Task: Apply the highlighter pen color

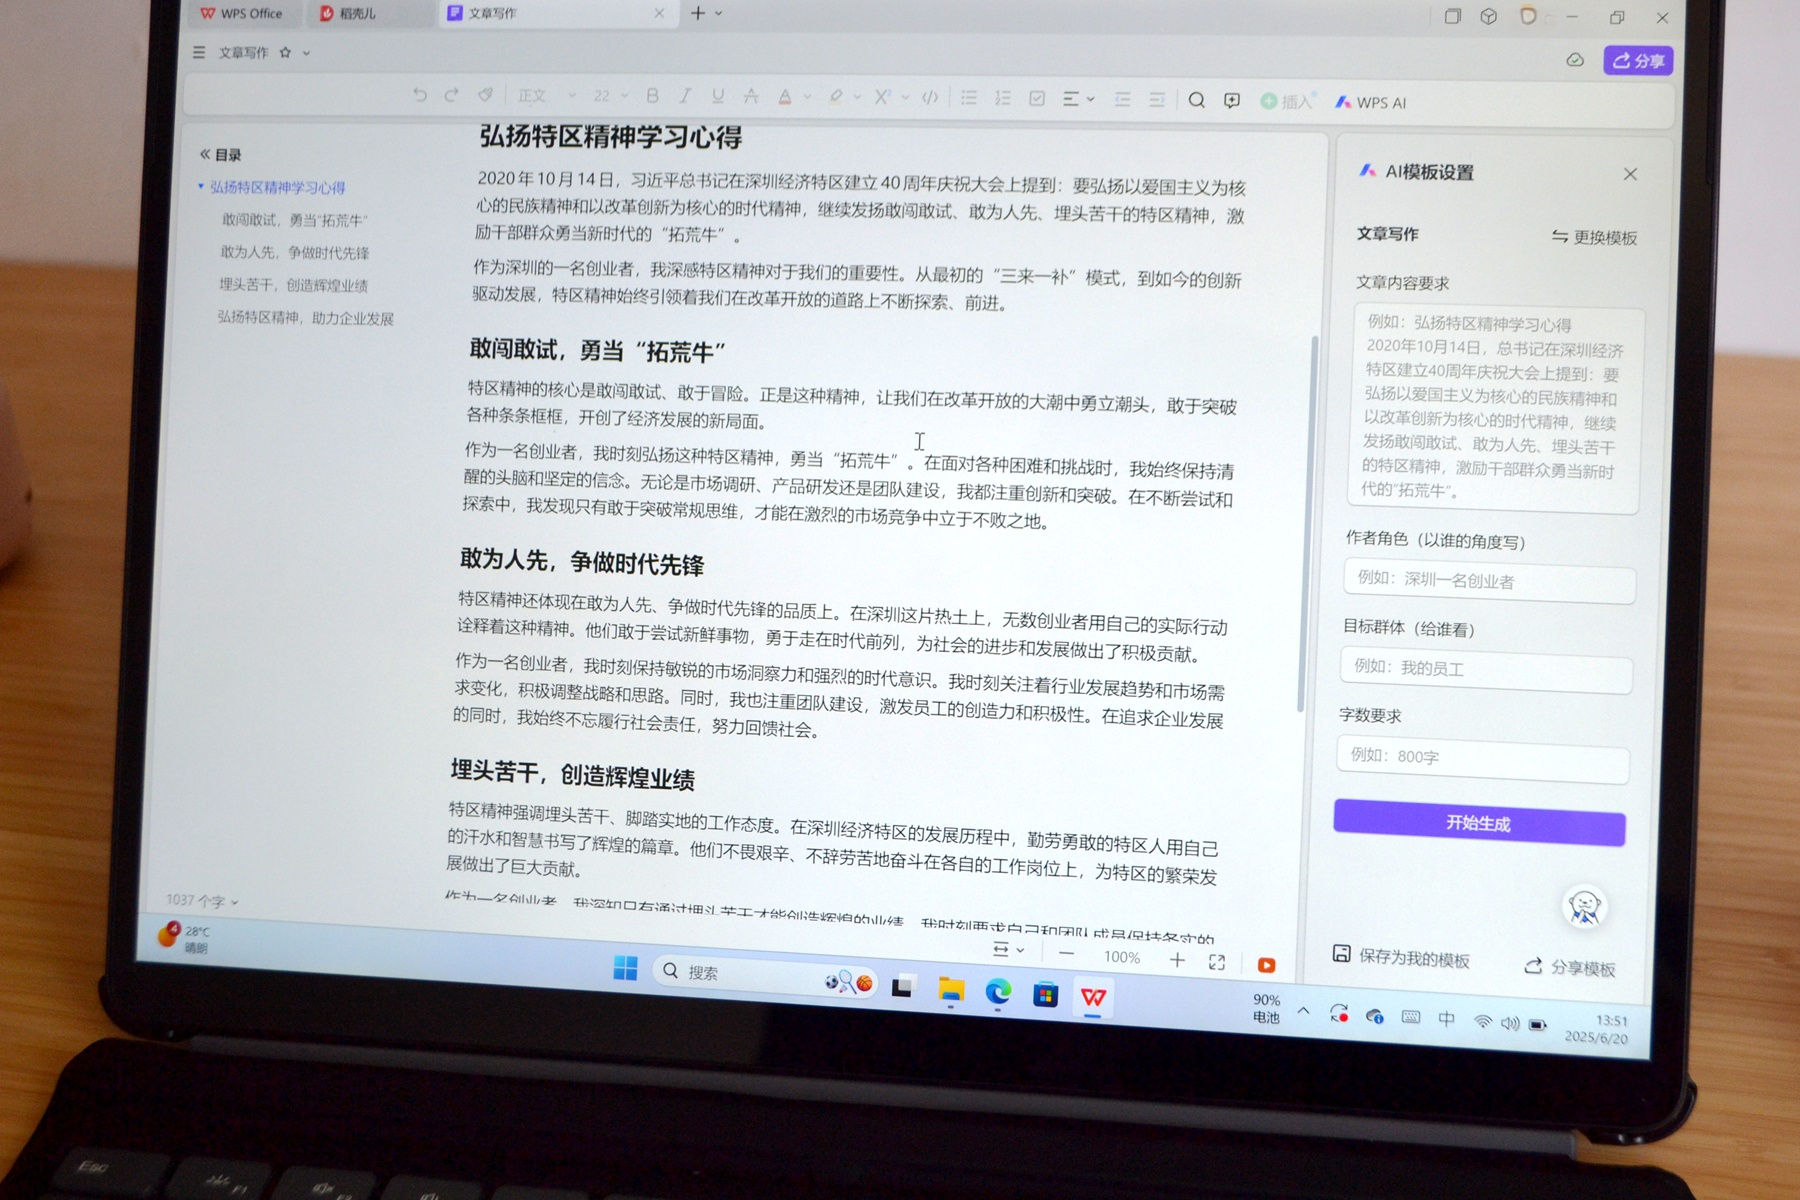Action: (x=836, y=97)
